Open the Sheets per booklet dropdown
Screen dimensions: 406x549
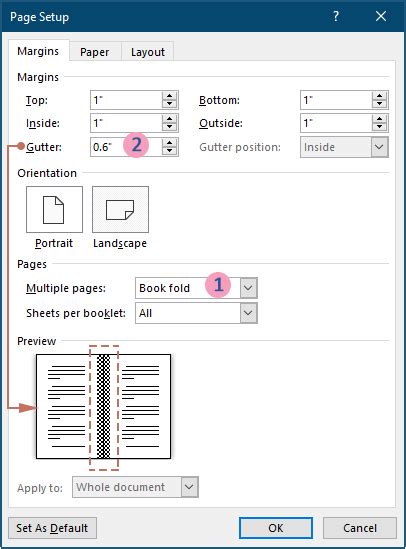tap(248, 313)
